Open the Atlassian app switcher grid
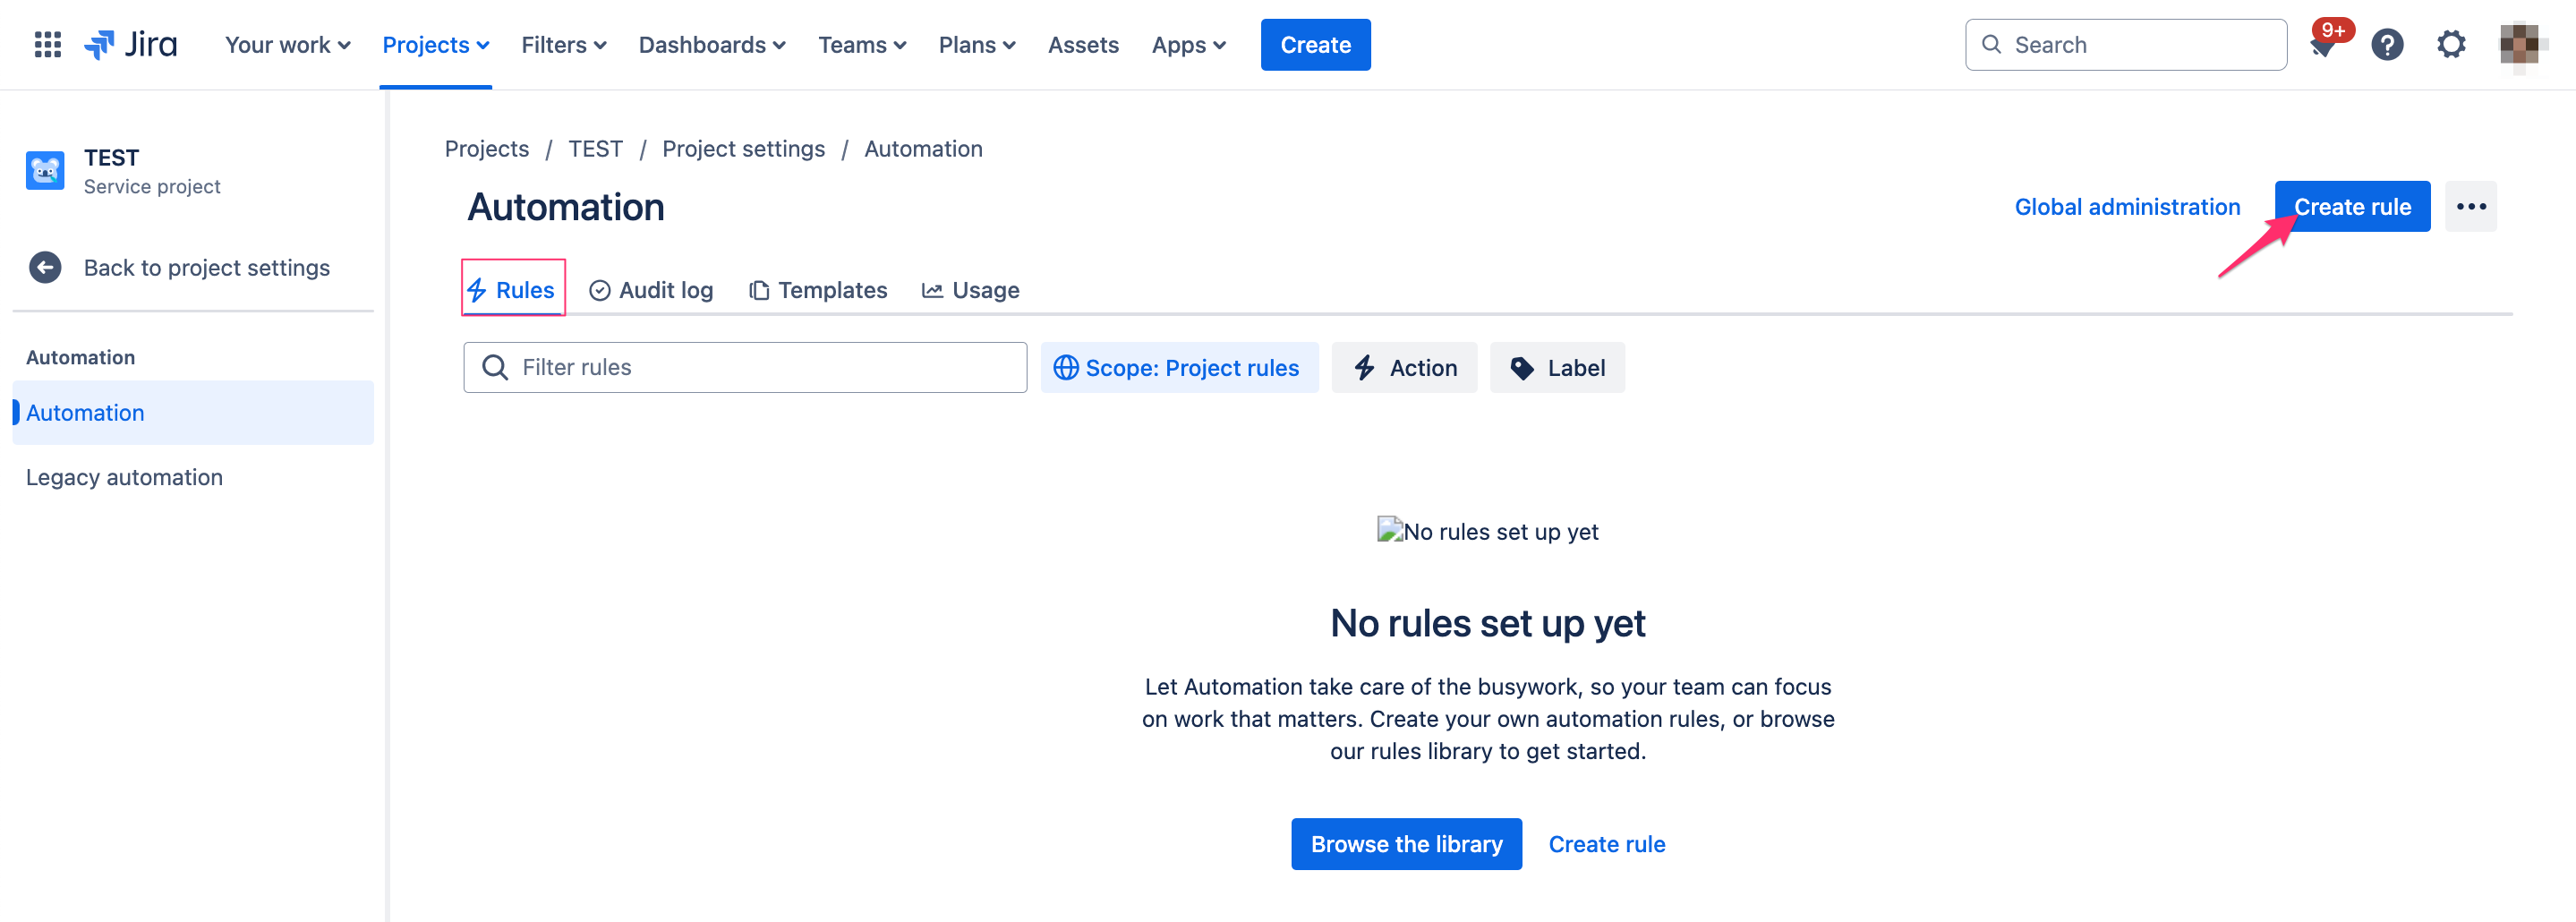2576x922 pixels. 46,44
